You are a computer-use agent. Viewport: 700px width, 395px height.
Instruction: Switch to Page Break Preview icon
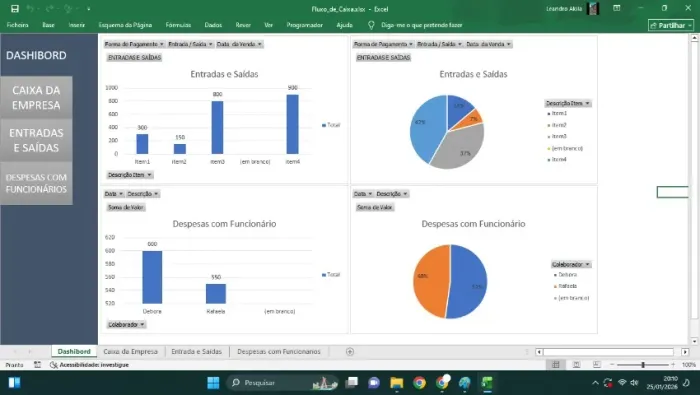596,365
